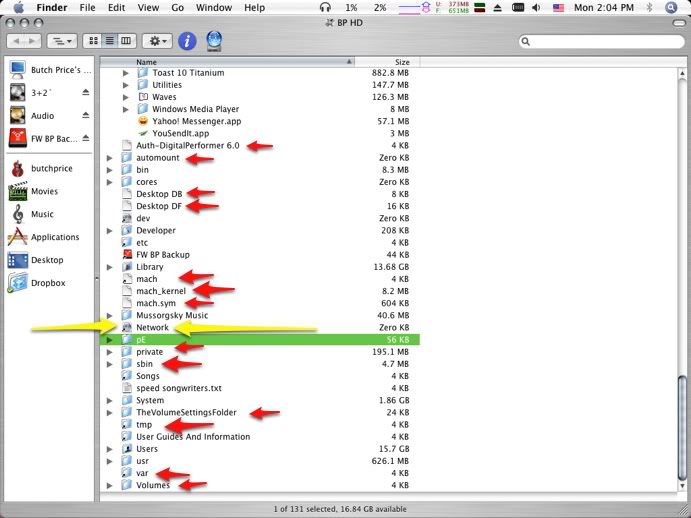691x518 pixels.
Task: Switch to column view
Action: [x=126, y=41]
